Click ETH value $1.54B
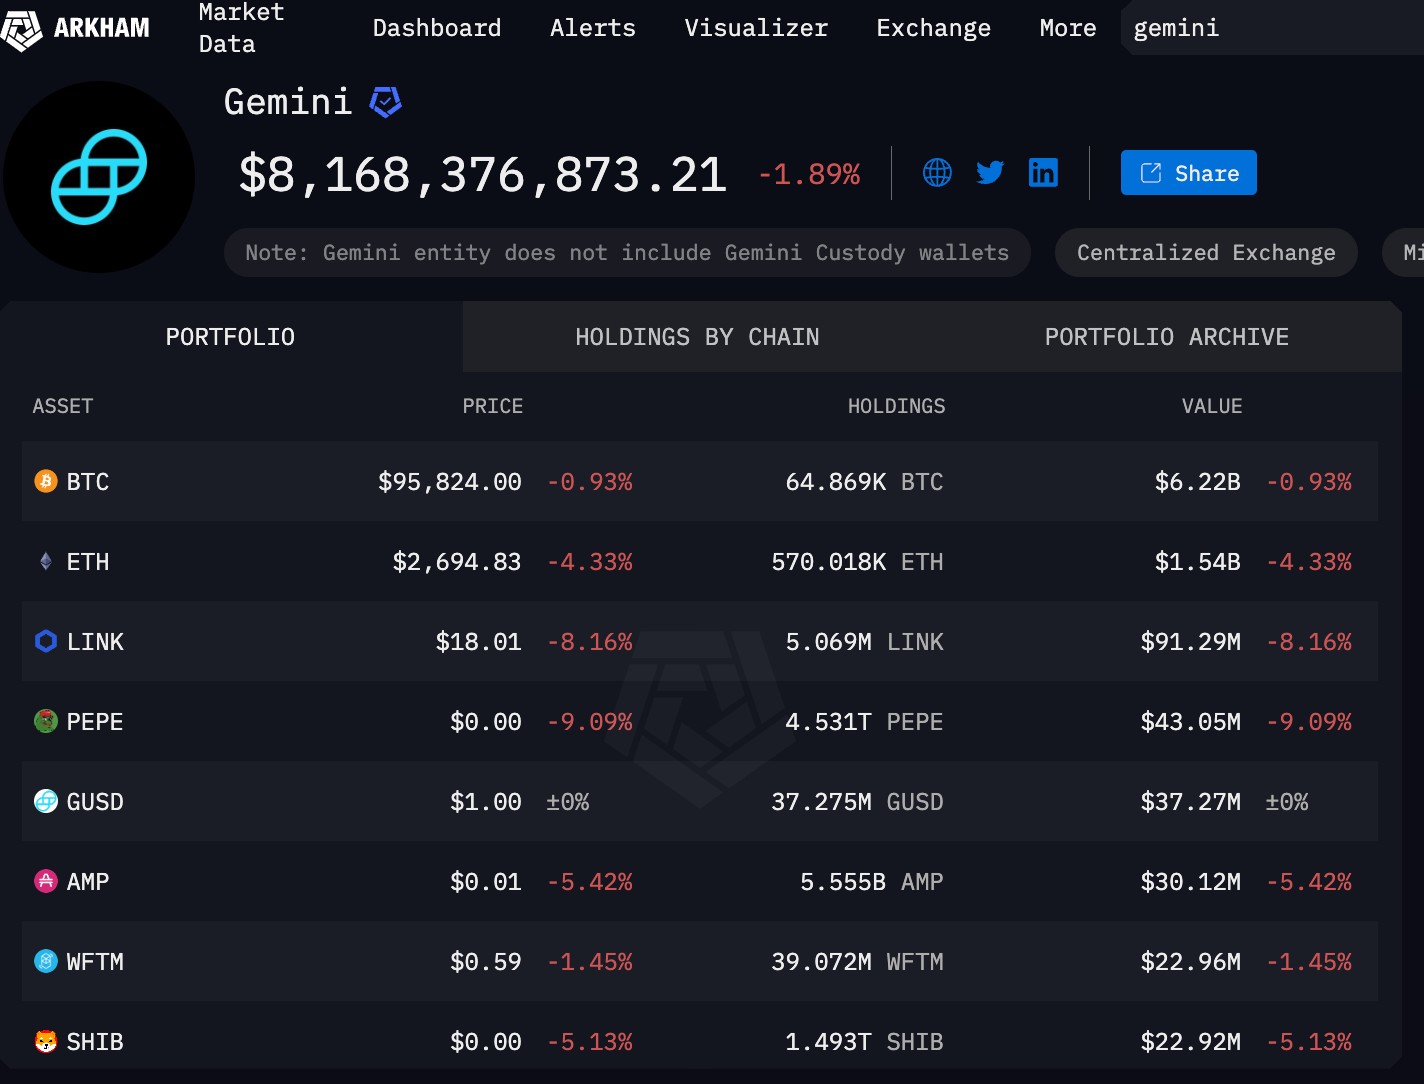Viewport: 1424px width, 1084px height. [1198, 562]
